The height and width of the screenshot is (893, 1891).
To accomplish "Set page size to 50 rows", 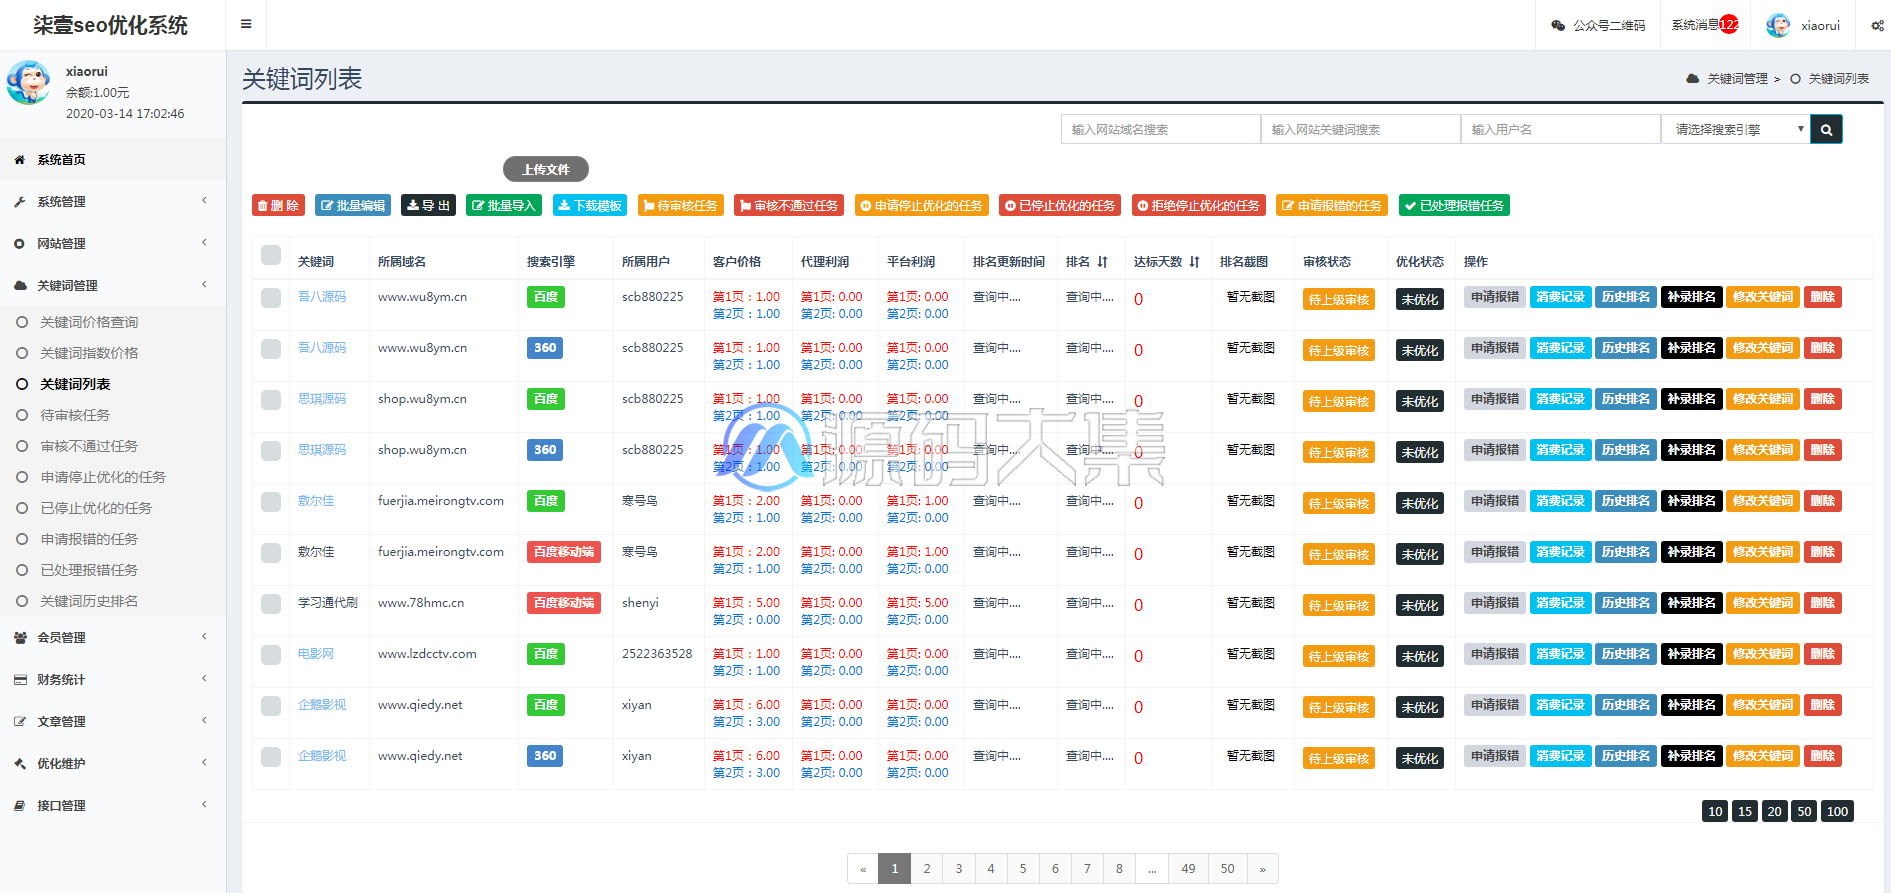I will 1804,811.
